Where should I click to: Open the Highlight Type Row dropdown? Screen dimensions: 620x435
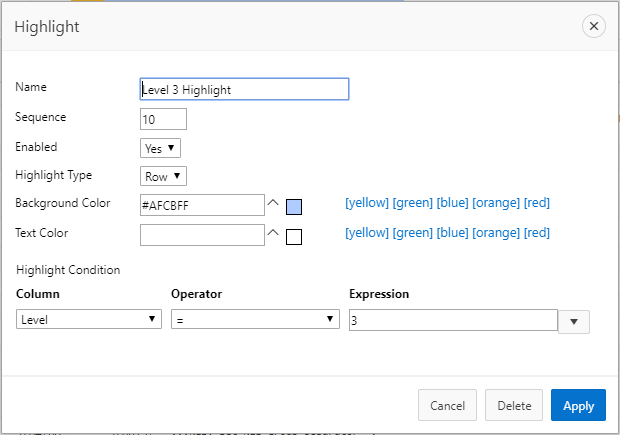(x=163, y=176)
